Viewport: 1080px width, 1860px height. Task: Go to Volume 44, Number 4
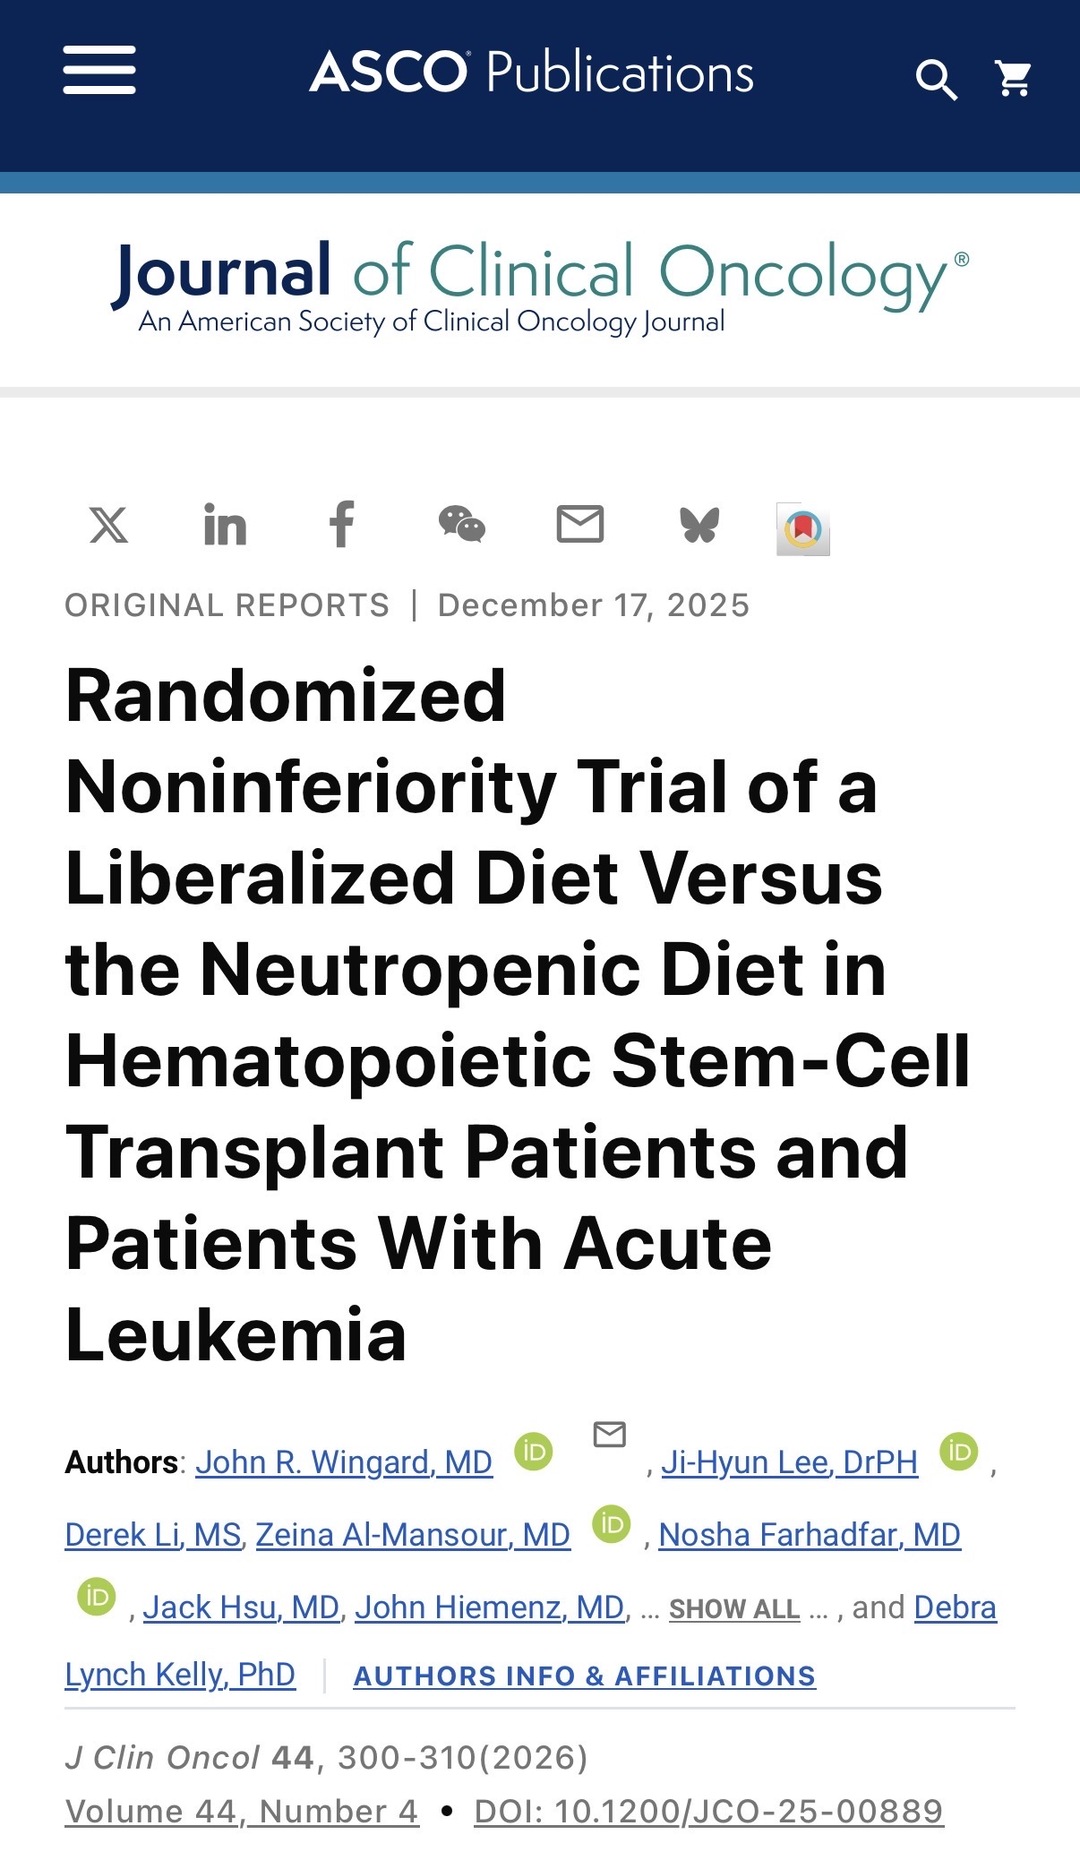tap(242, 1811)
